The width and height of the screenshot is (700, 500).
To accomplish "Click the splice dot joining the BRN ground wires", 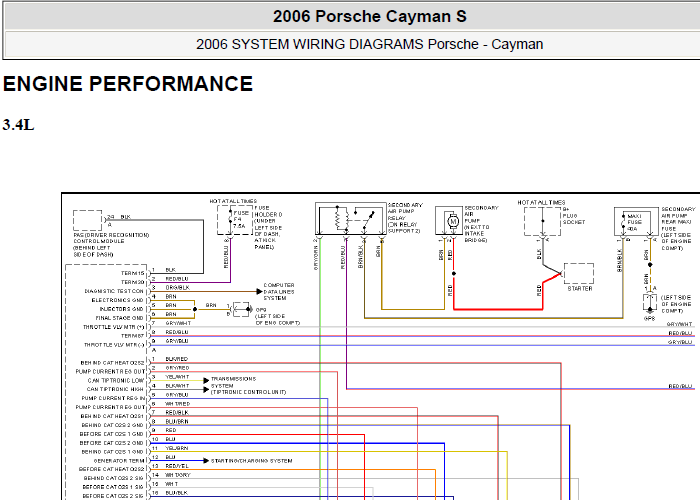I will (195, 309).
